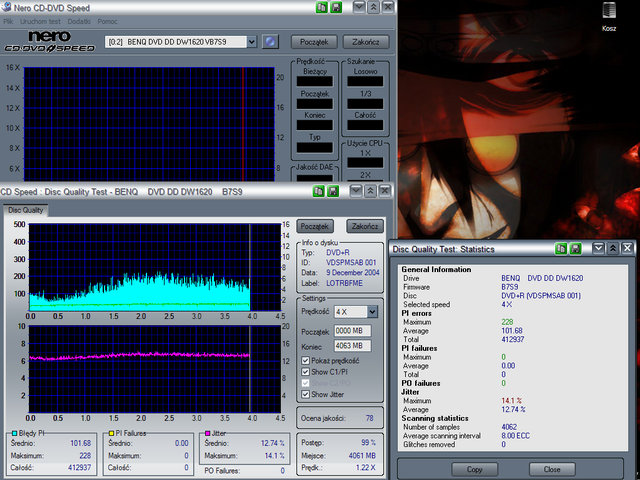Toggle Show C1/PI checkbox

coord(305,372)
